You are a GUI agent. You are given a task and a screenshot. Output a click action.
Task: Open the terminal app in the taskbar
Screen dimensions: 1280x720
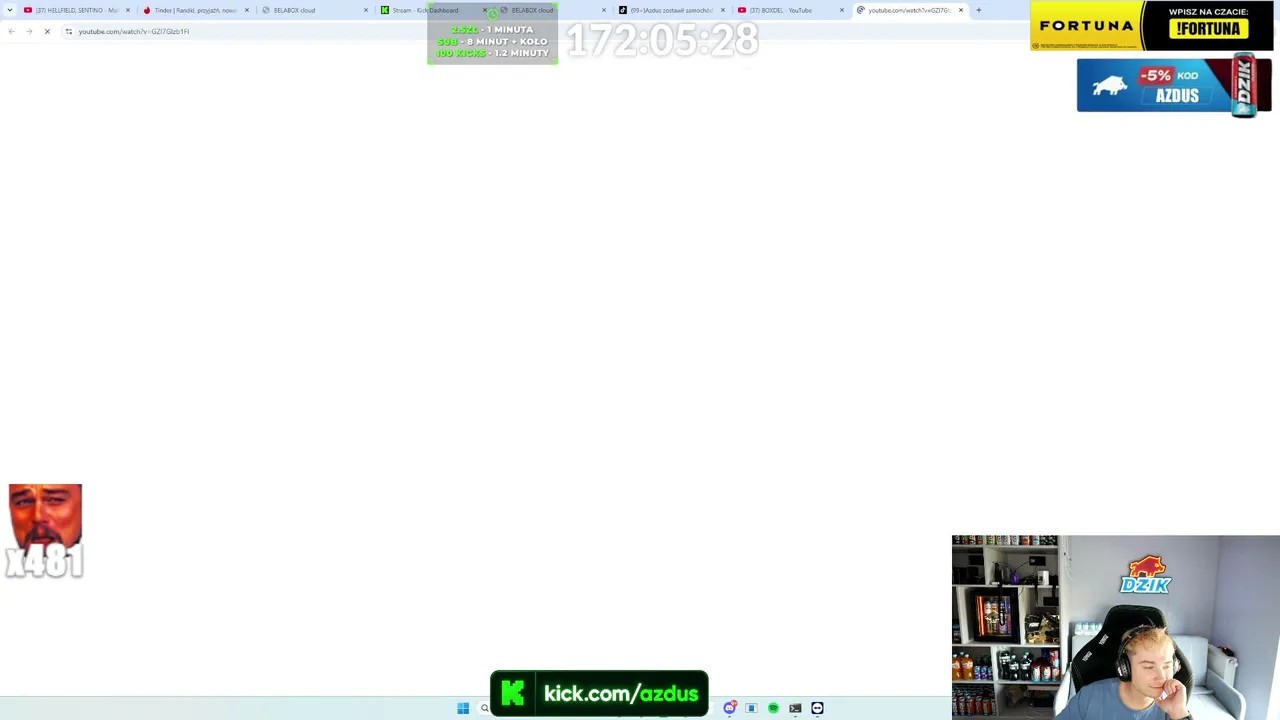tap(795, 708)
